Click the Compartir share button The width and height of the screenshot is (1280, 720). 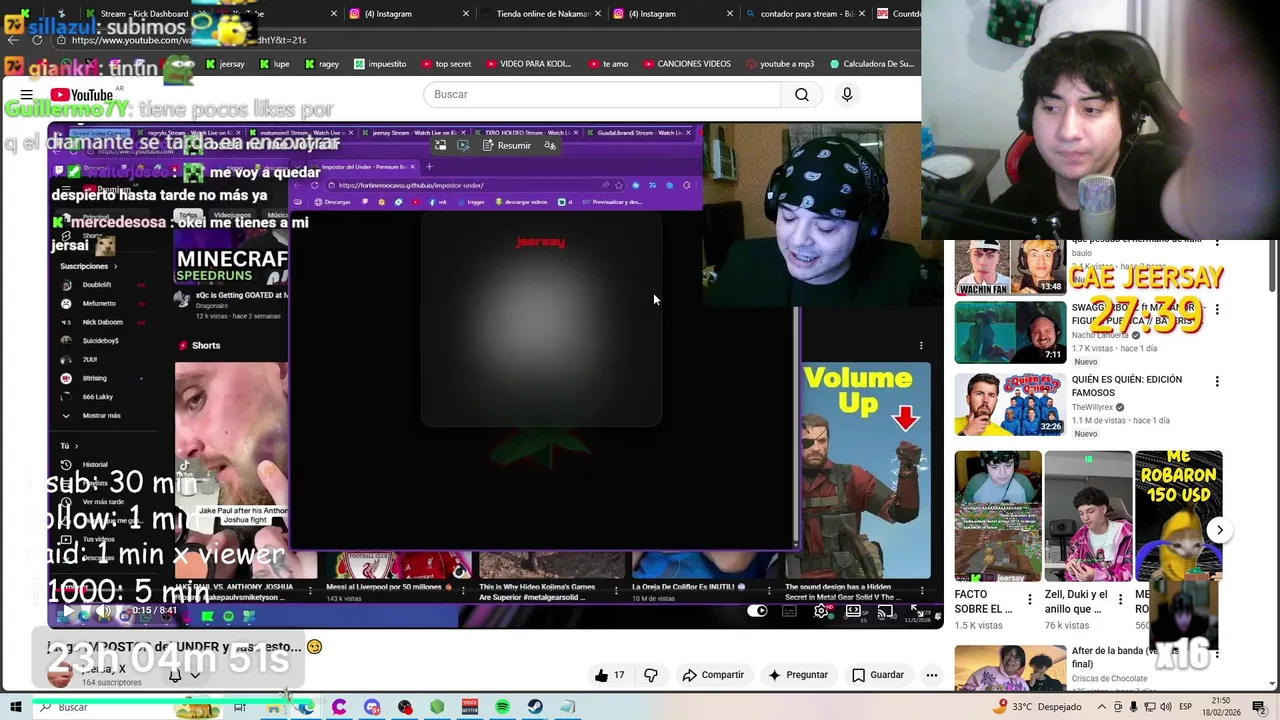coord(713,675)
